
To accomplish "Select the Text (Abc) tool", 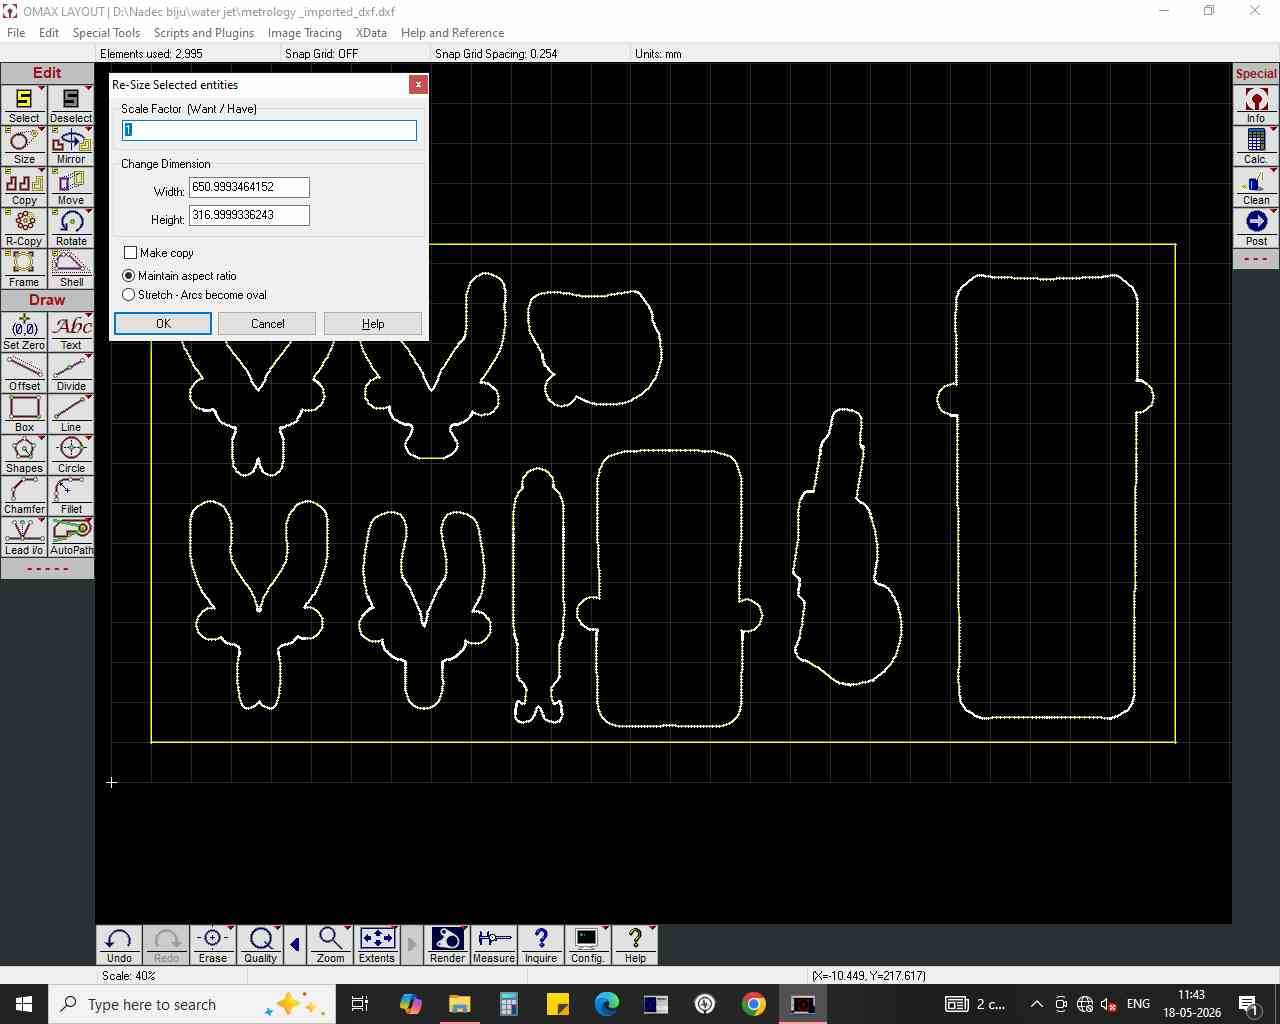I will click(71, 332).
